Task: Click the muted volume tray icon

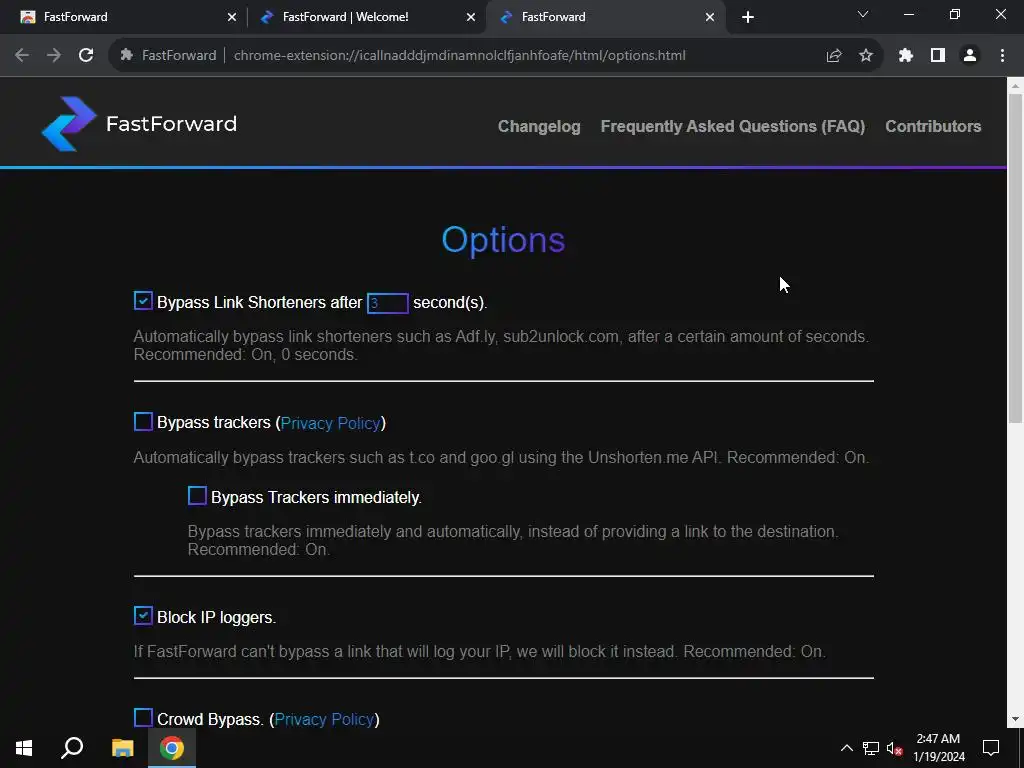Action: click(895, 748)
